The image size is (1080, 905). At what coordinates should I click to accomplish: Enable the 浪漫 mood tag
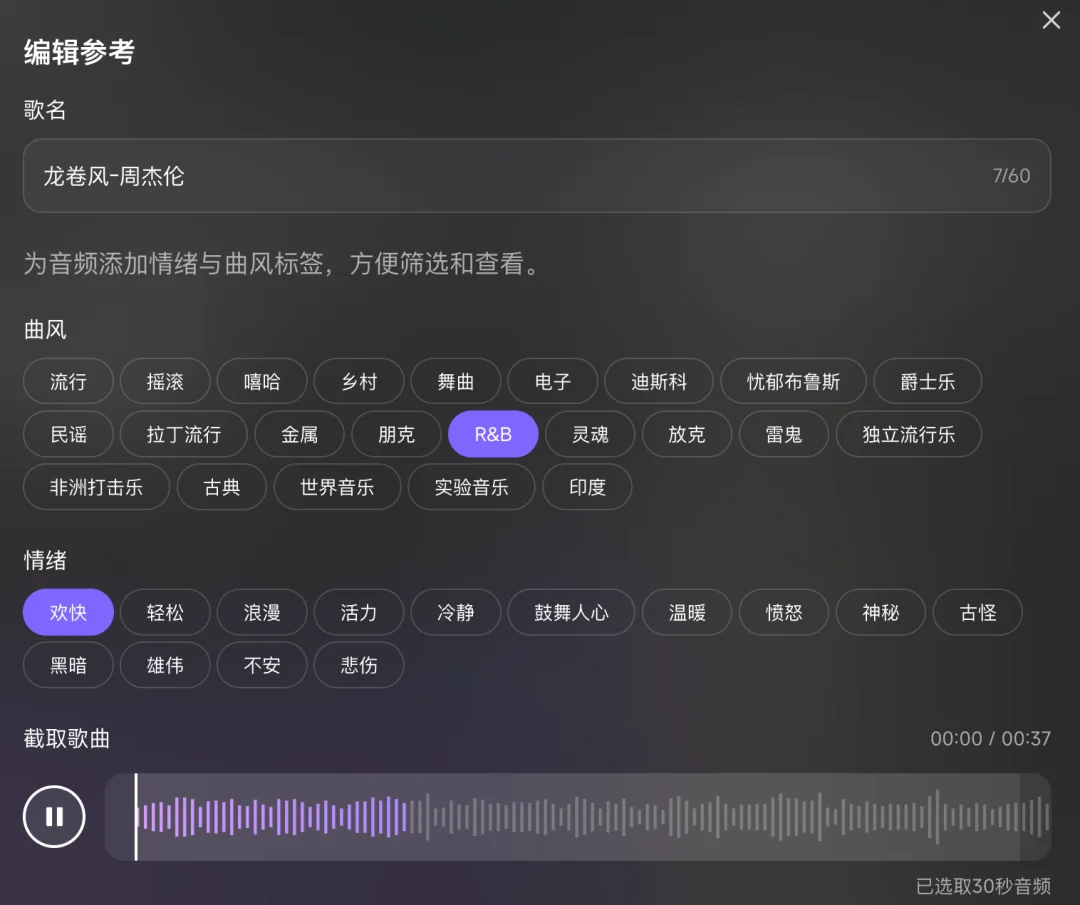pyautogui.click(x=261, y=612)
